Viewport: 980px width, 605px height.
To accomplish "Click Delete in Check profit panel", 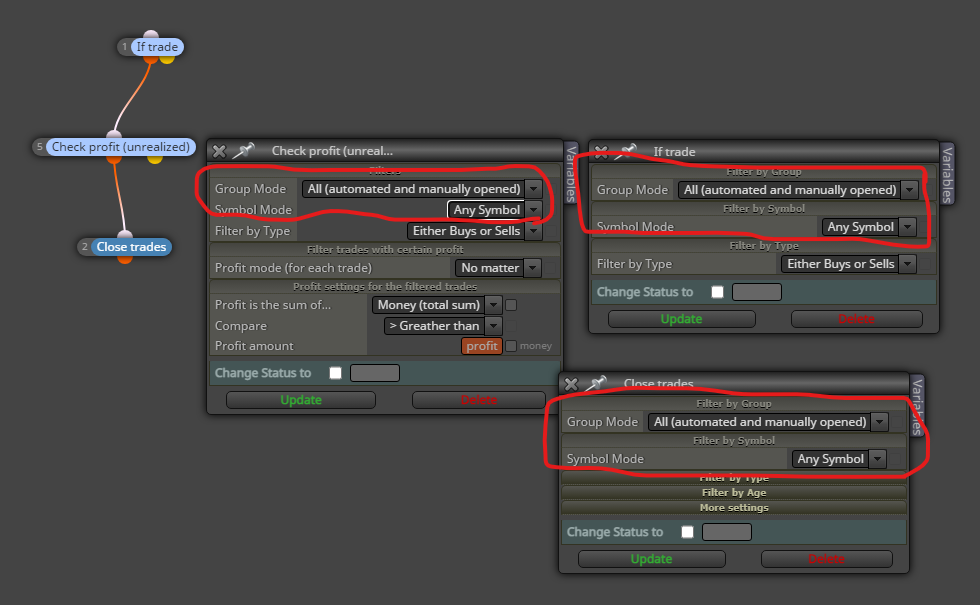I will point(479,400).
